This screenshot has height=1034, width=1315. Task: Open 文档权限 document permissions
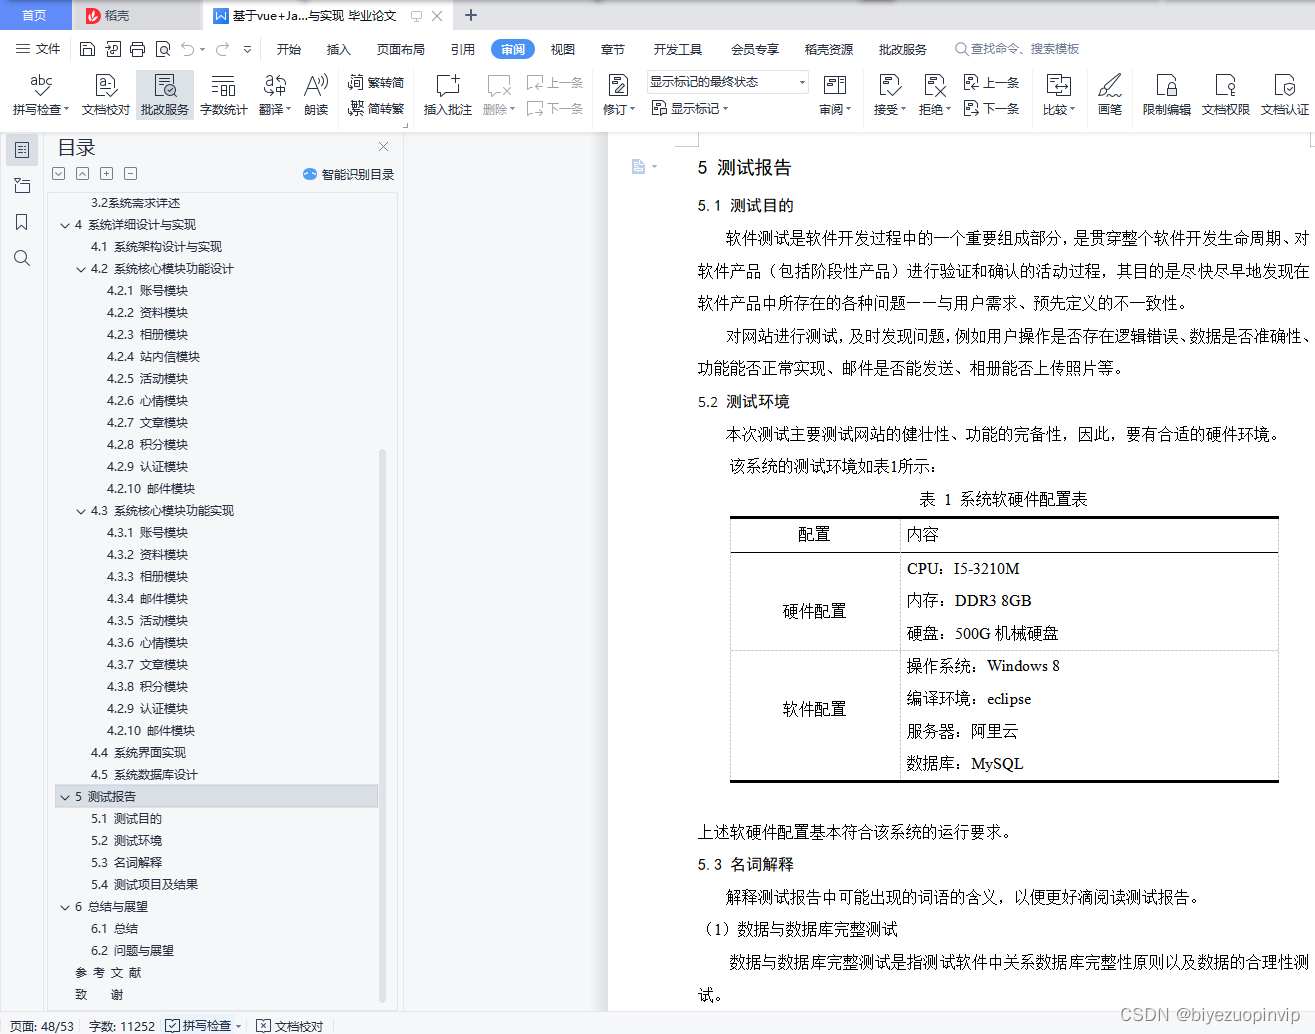[1225, 95]
